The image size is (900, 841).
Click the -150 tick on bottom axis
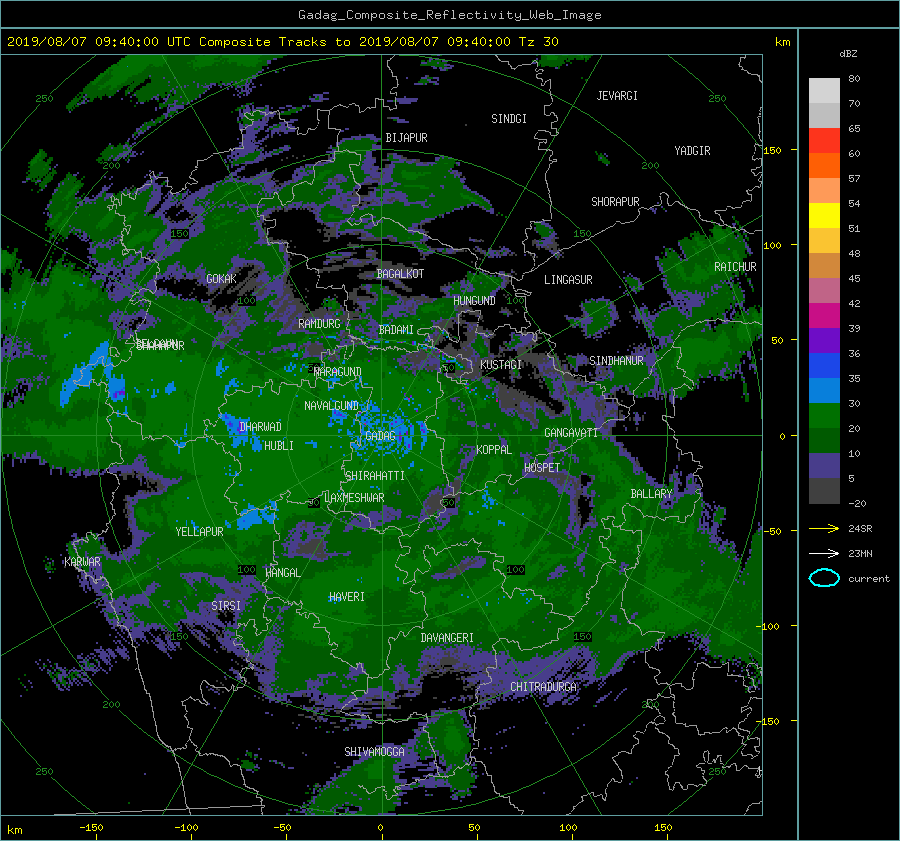coord(91,828)
